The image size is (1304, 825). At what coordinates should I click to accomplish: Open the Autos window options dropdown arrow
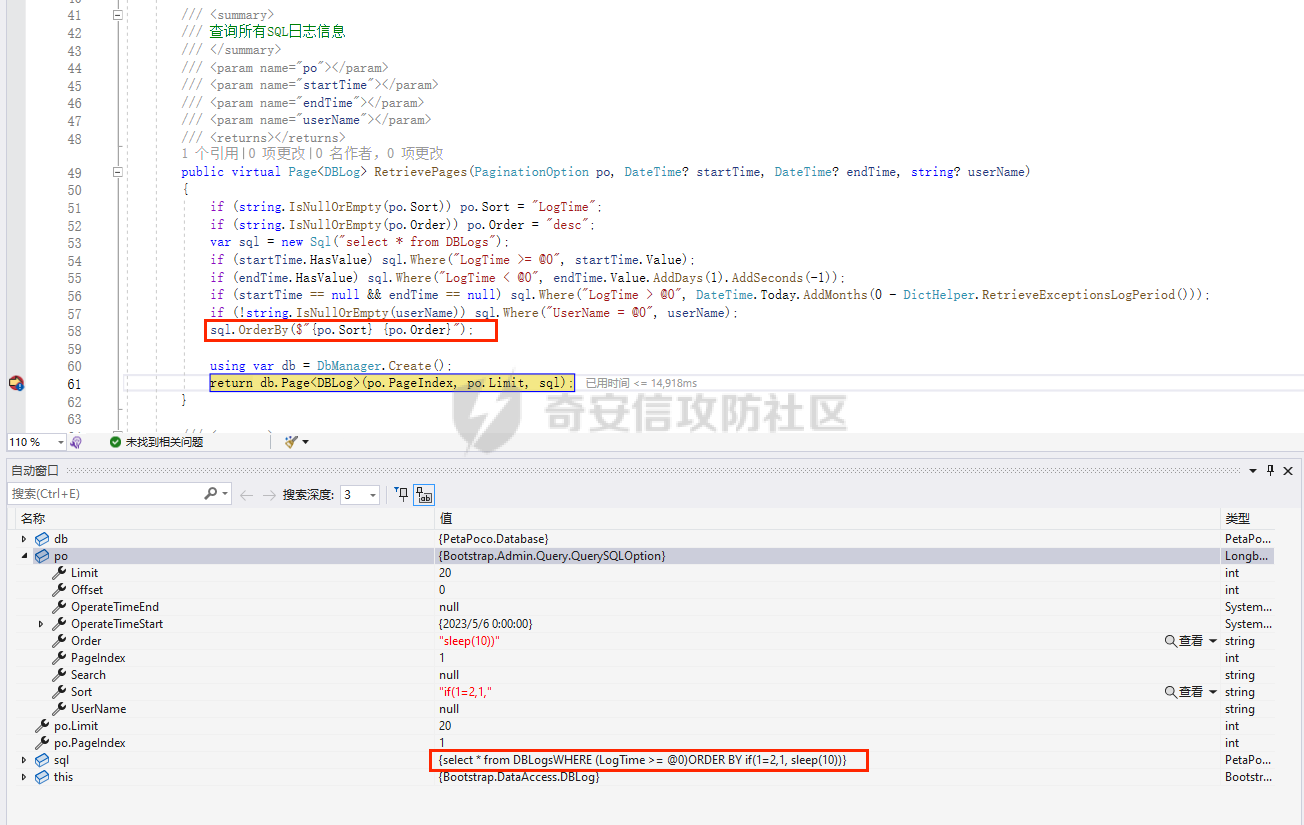pyautogui.click(x=1252, y=470)
